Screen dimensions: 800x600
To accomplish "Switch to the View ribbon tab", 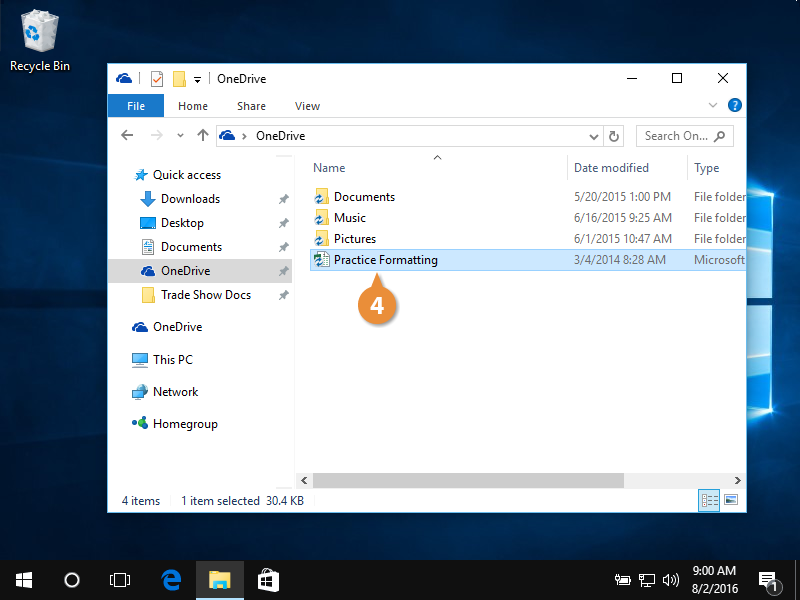I will tap(307, 106).
